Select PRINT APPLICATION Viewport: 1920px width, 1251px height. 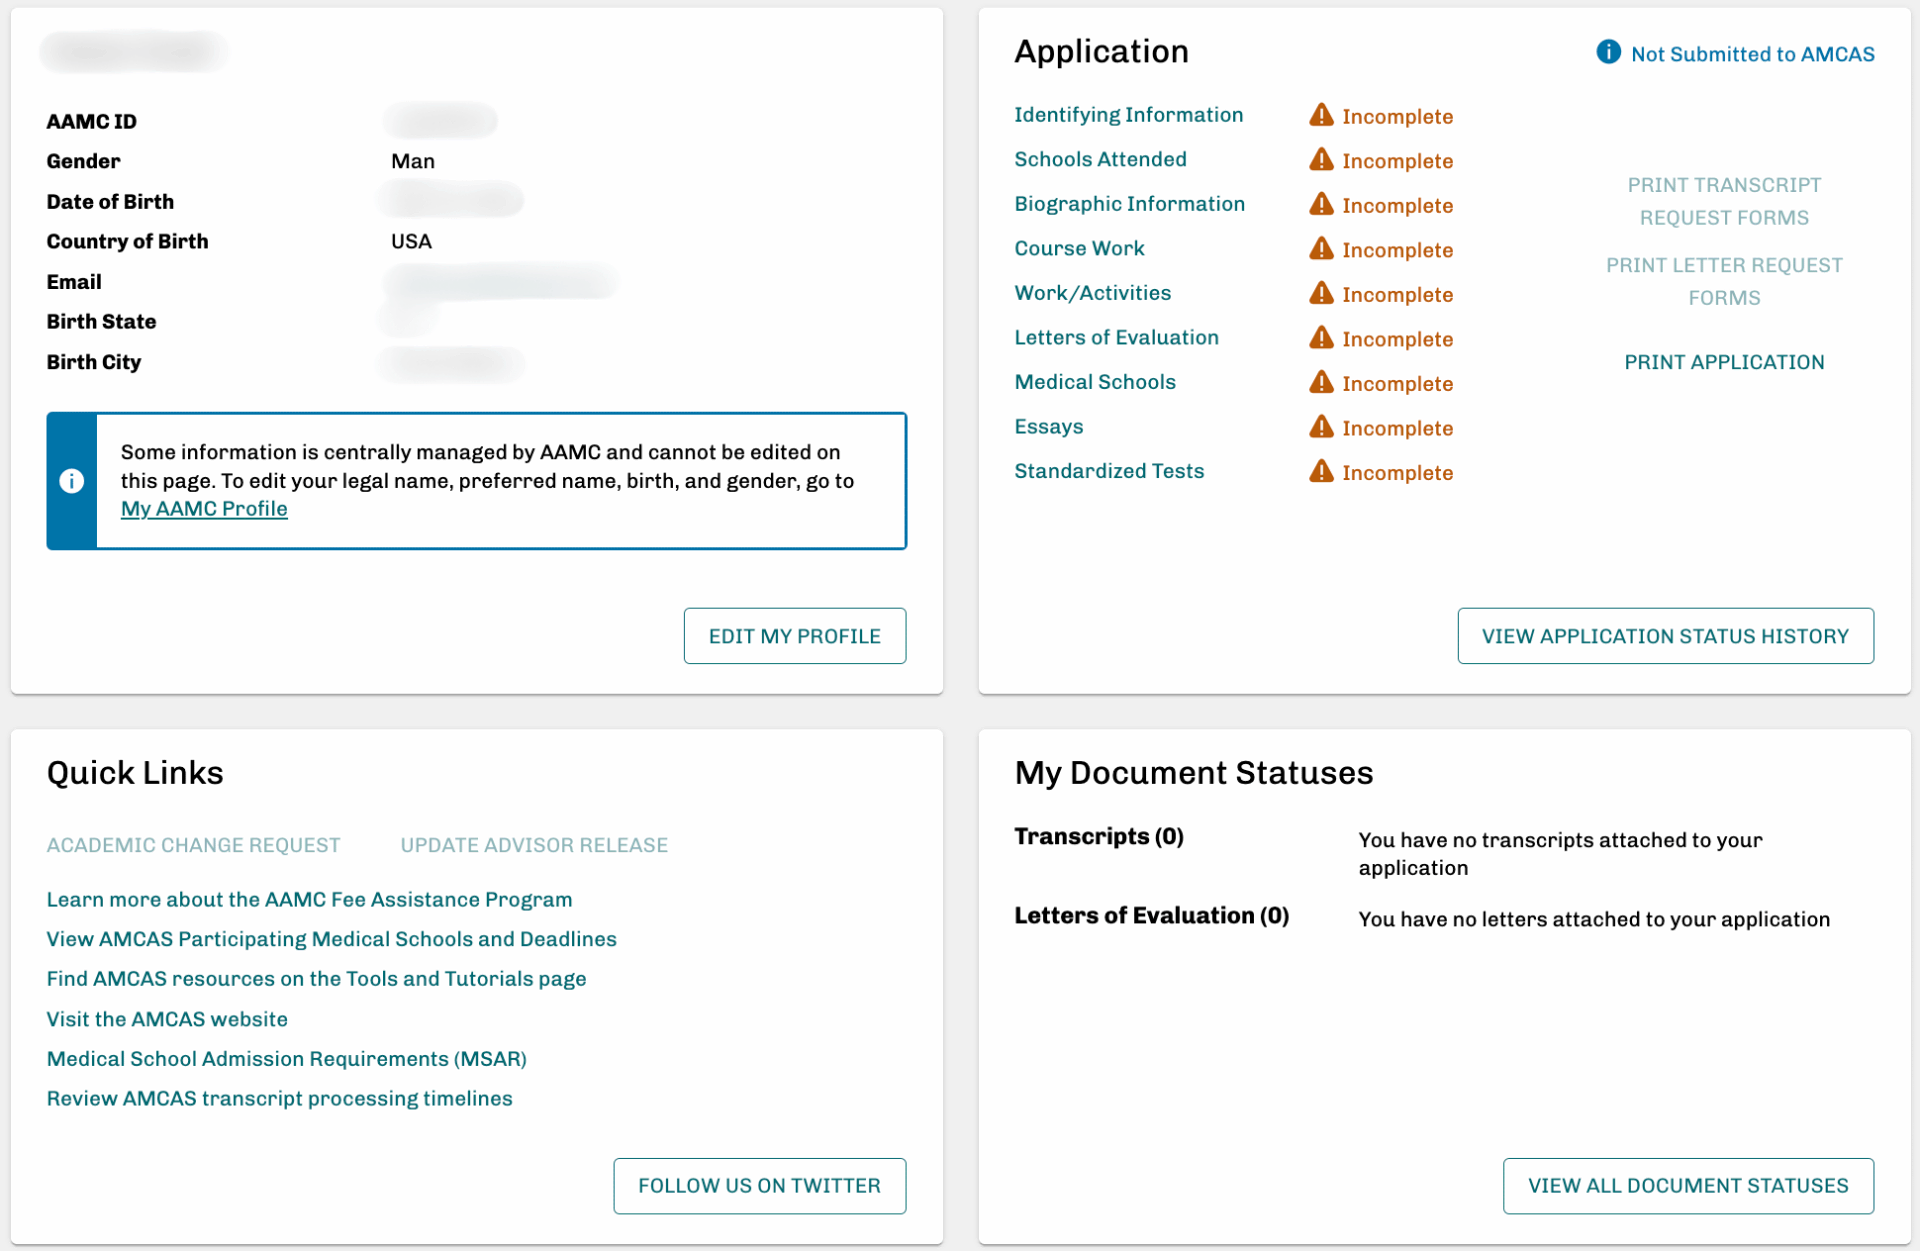click(x=1724, y=361)
